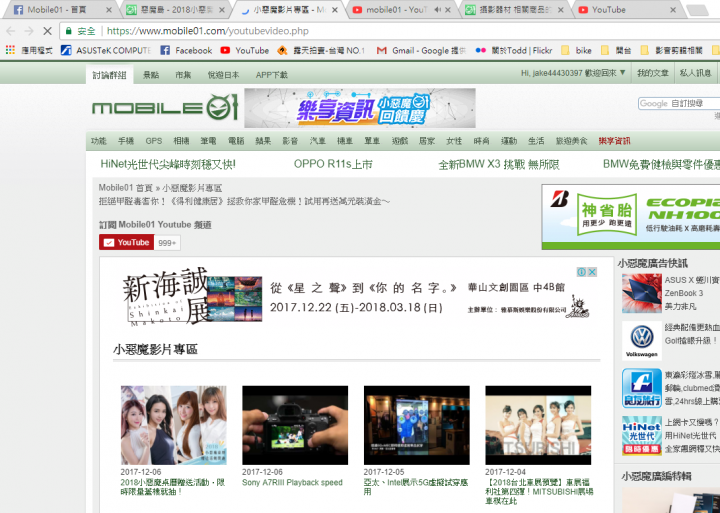Click Mobile01 site logo

tap(165, 107)
